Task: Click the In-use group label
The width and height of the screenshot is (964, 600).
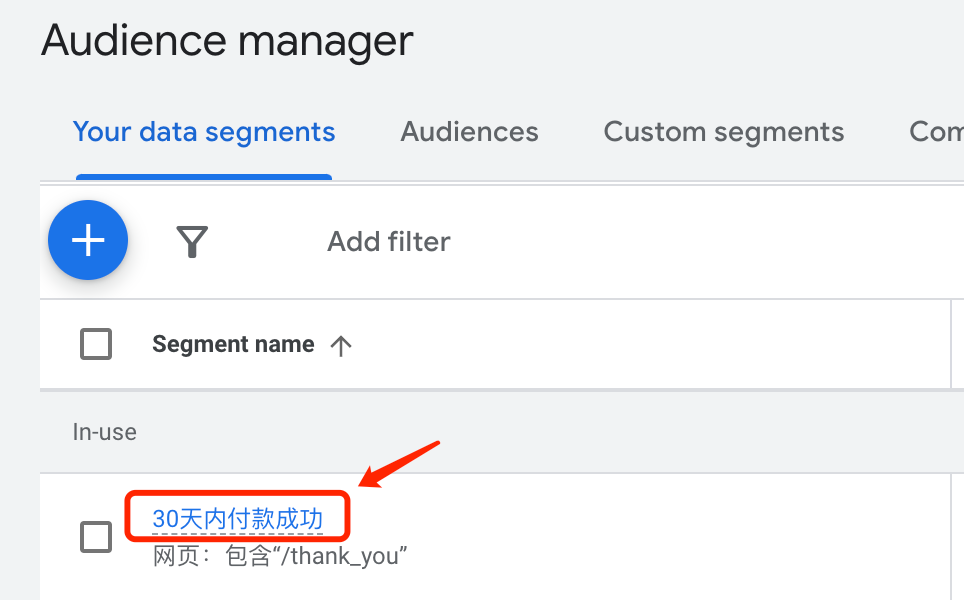Action: [104, 432]
